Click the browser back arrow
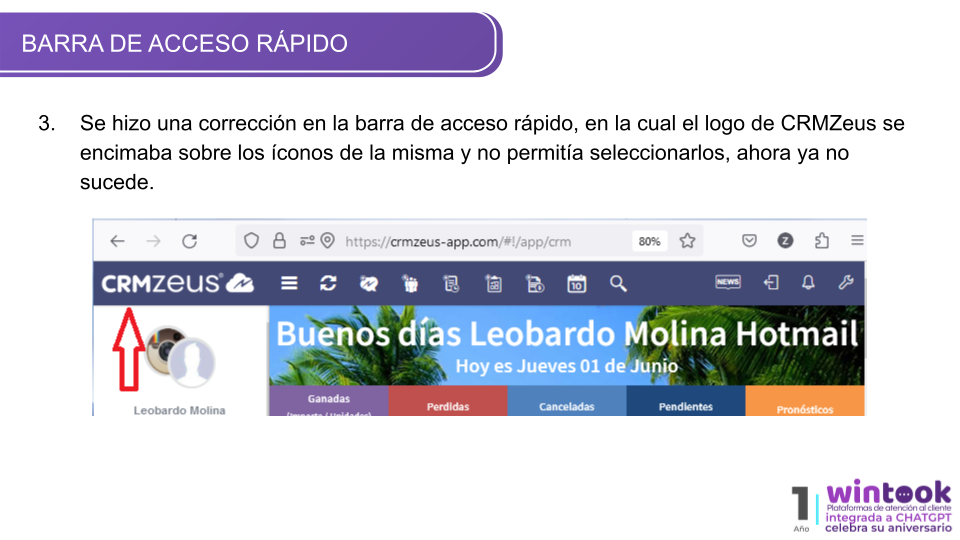This screenshot has width=960, height=540. tap(118, 241)
